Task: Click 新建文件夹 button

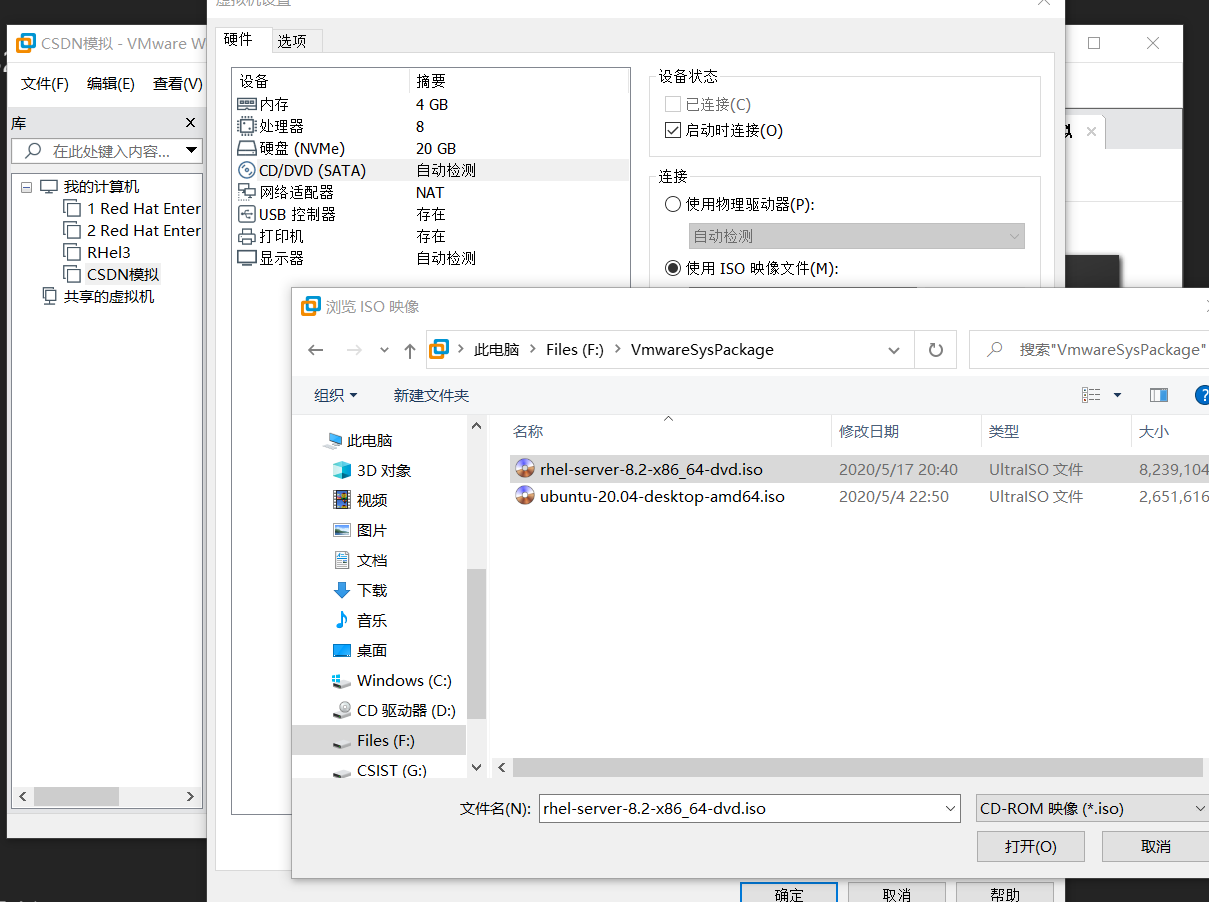Action: 431,395
